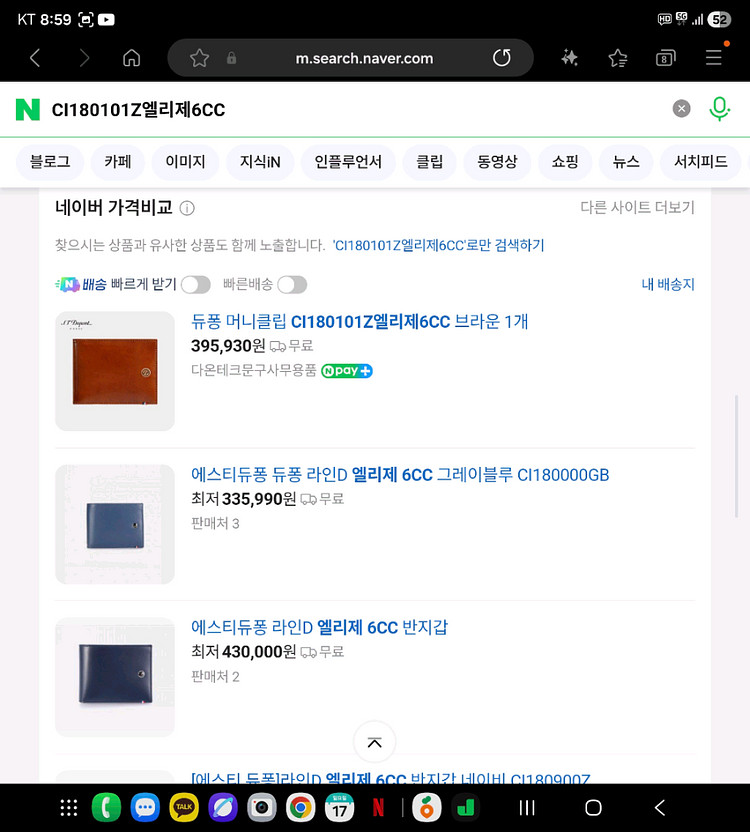Screen dimensions: 750x832
Task: Toggle the 배송 빠르게 받기 switch
Action: coord(196,285)
